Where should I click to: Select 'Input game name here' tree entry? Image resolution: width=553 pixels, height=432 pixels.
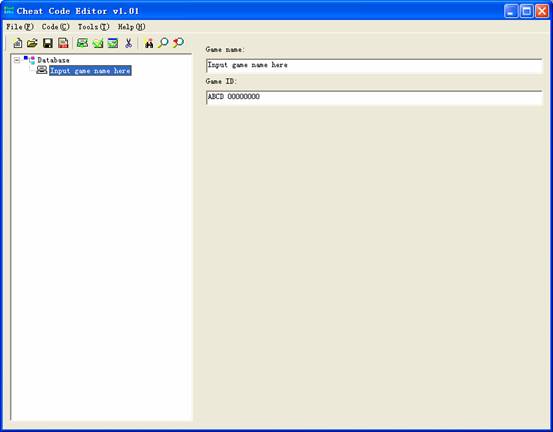coord(90,71)
